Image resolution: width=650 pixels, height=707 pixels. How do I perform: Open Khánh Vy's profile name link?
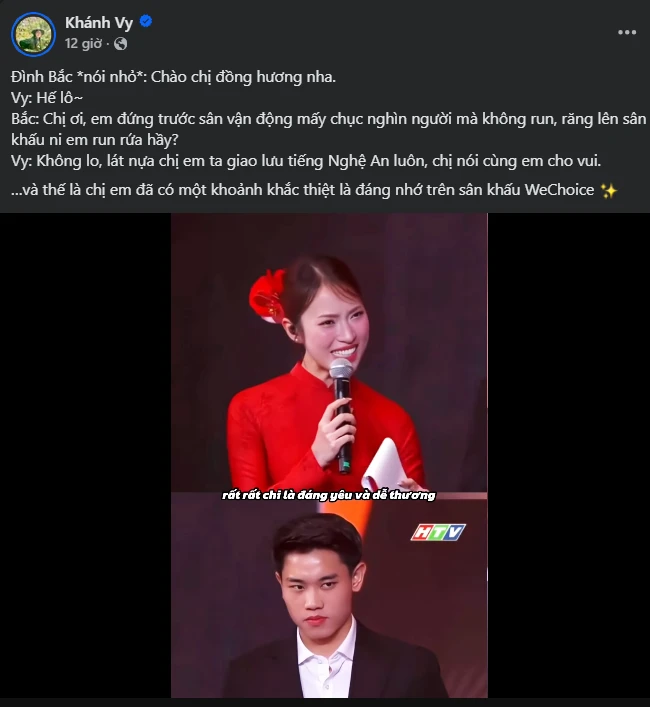(x=99, y=22)
